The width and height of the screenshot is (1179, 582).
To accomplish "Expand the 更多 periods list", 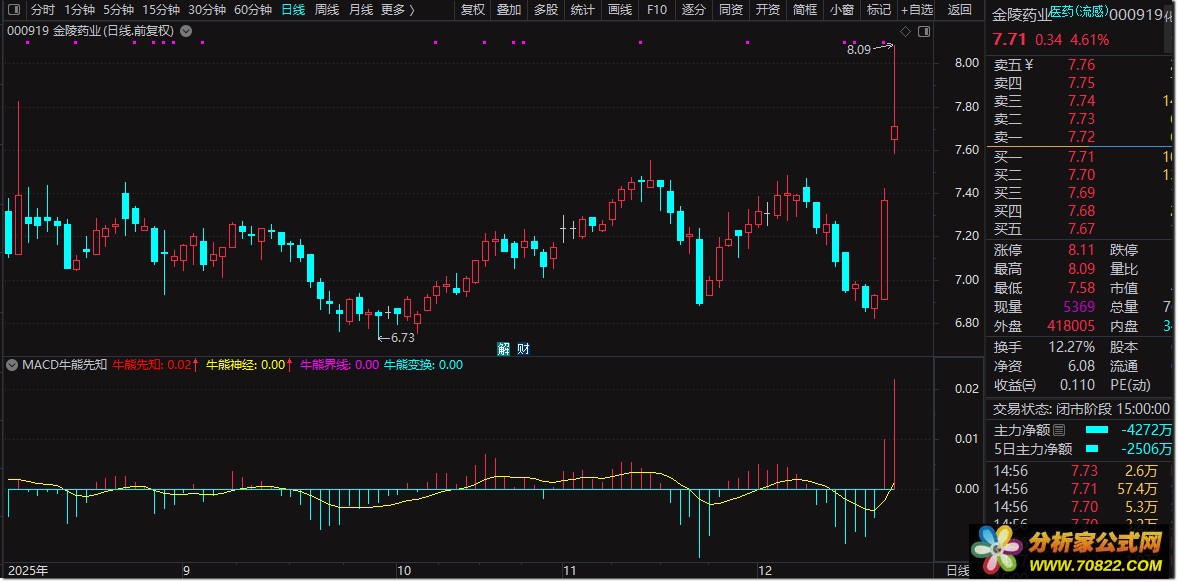I will (397, 10).
